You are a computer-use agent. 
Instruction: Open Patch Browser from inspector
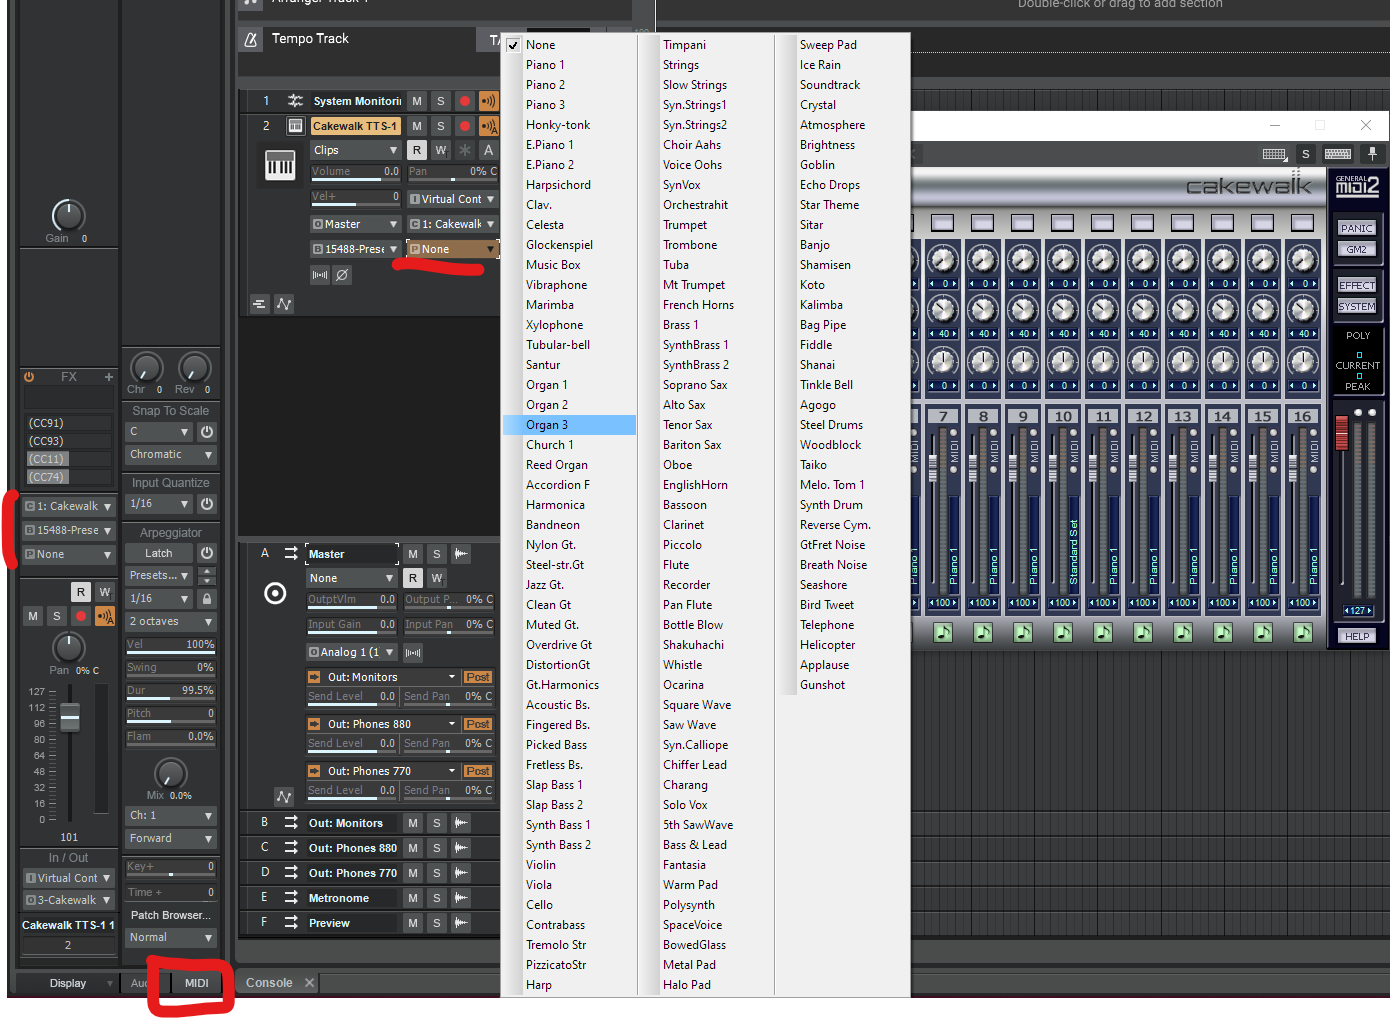pyautogui.click(x=171, y=915)
